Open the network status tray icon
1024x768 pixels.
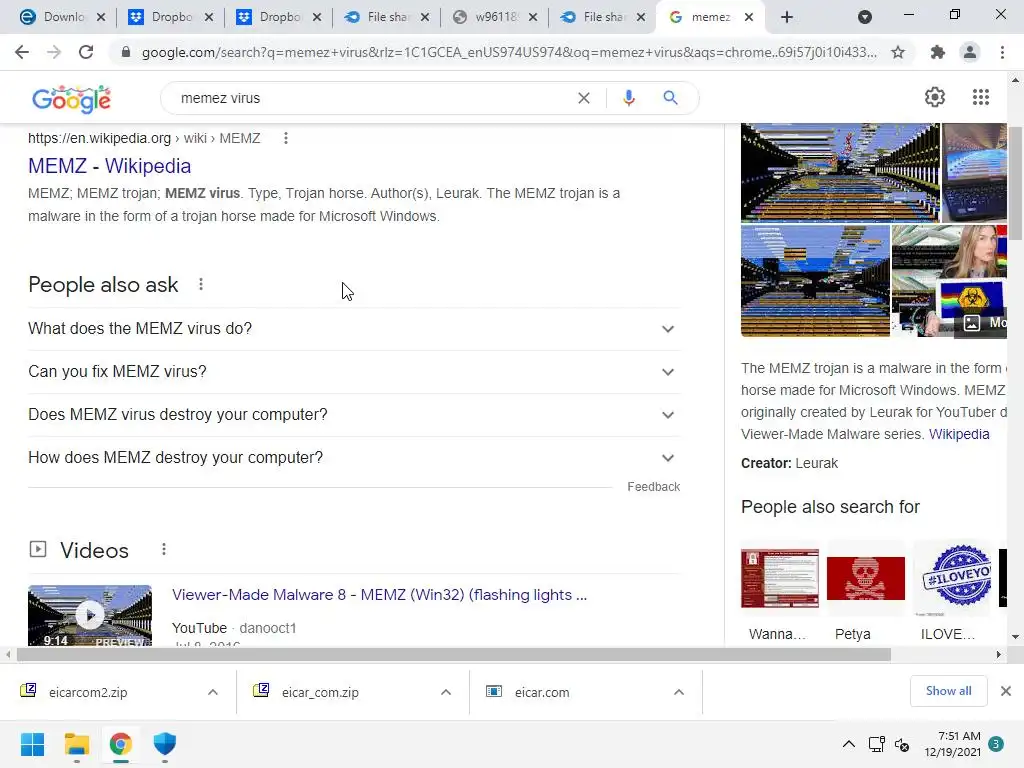click(876, 744)
